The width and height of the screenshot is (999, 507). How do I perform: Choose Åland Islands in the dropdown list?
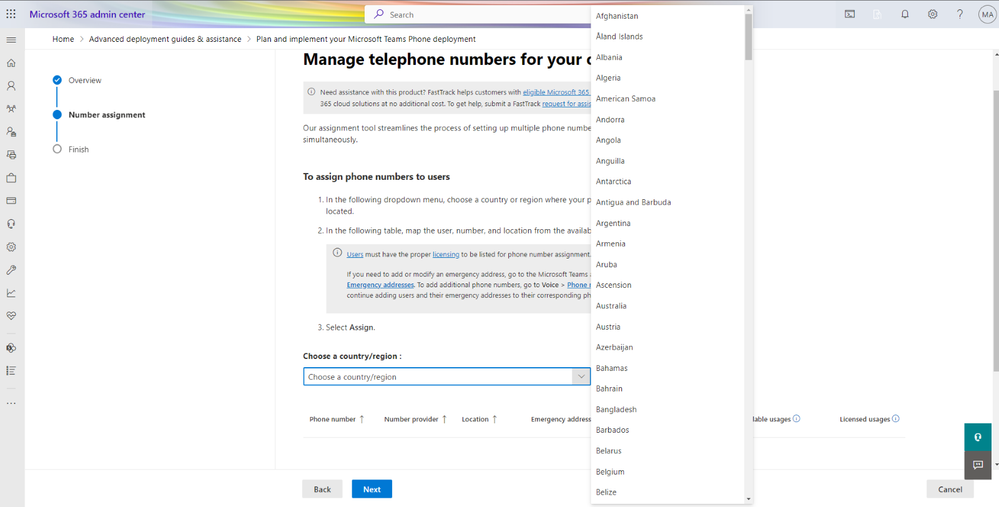[668, 36]
